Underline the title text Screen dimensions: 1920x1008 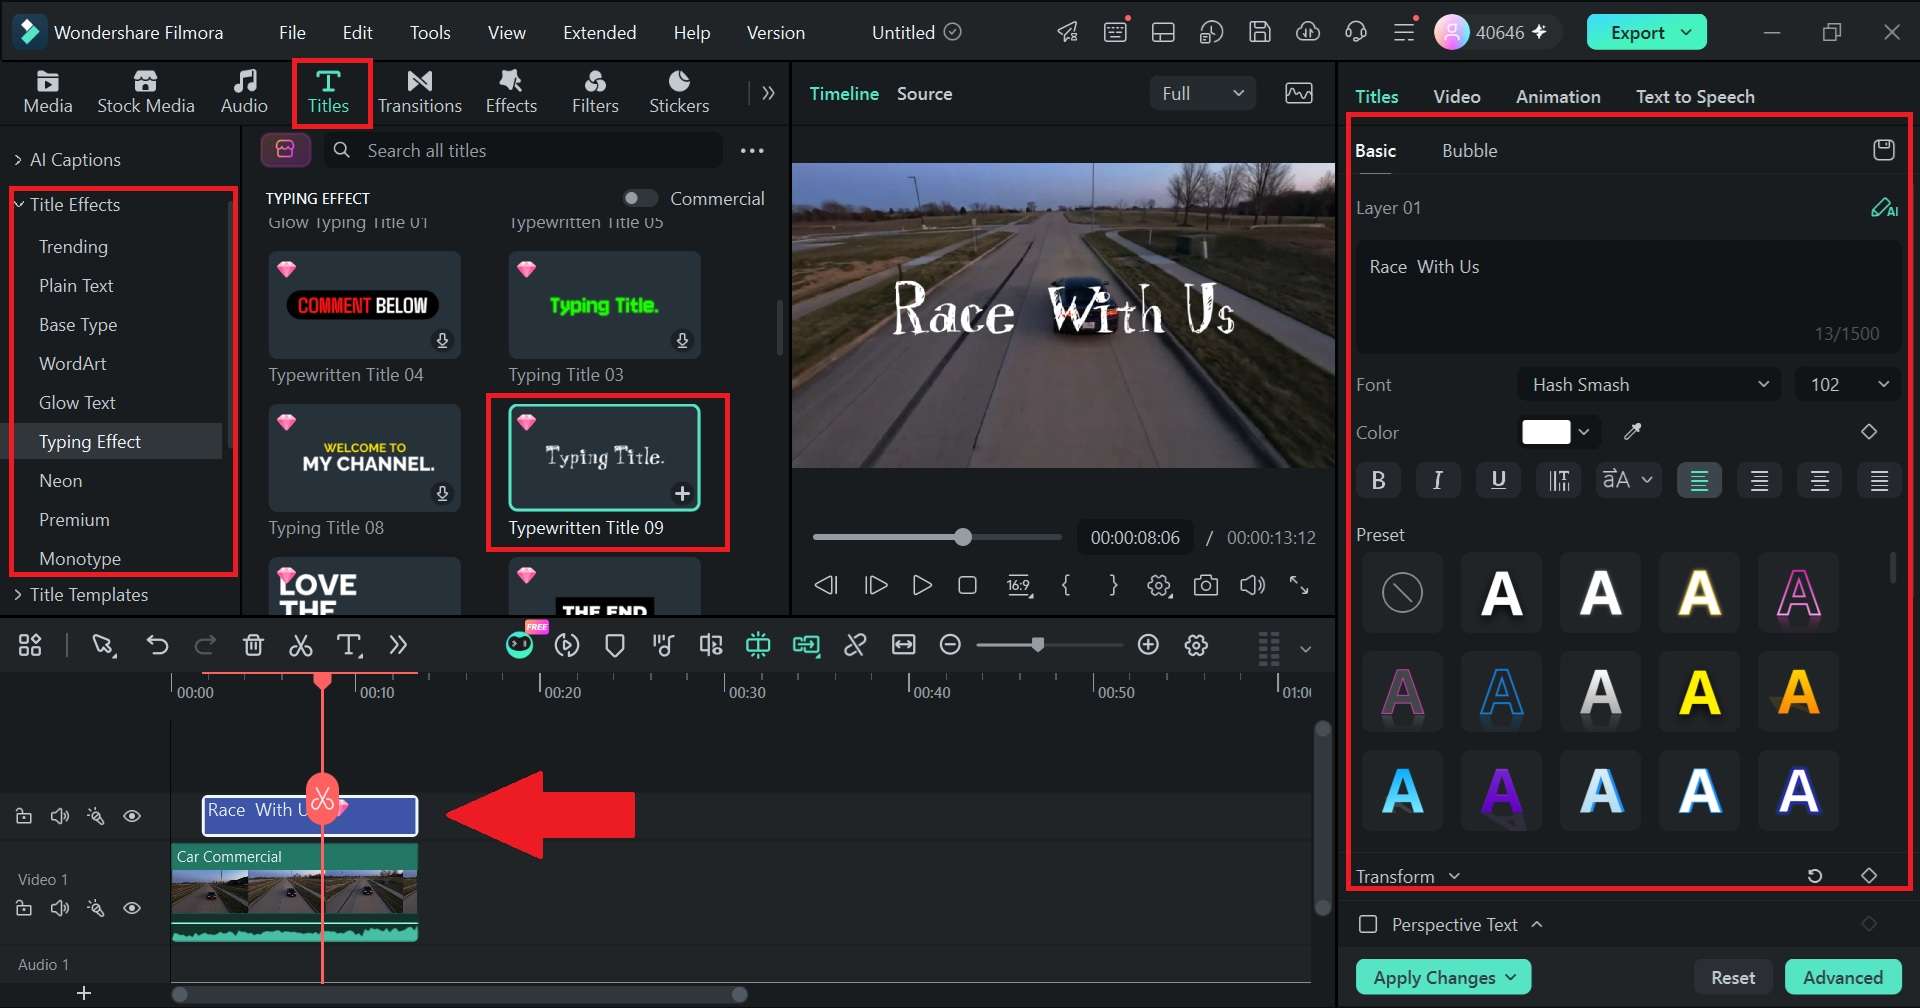(1498, 480)
